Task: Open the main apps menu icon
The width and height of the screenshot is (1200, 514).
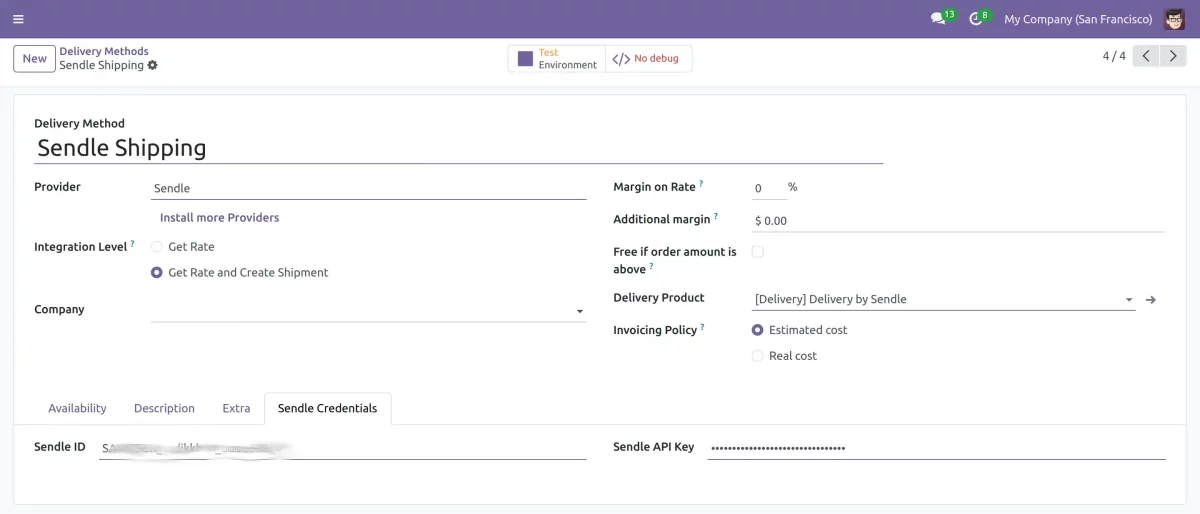Action: click(x=19, y=19)
